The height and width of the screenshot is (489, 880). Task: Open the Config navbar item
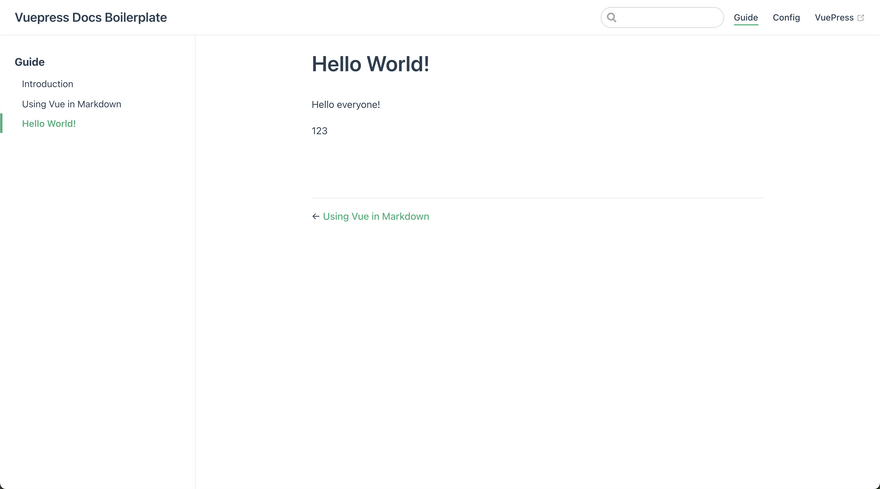[786, 17]
